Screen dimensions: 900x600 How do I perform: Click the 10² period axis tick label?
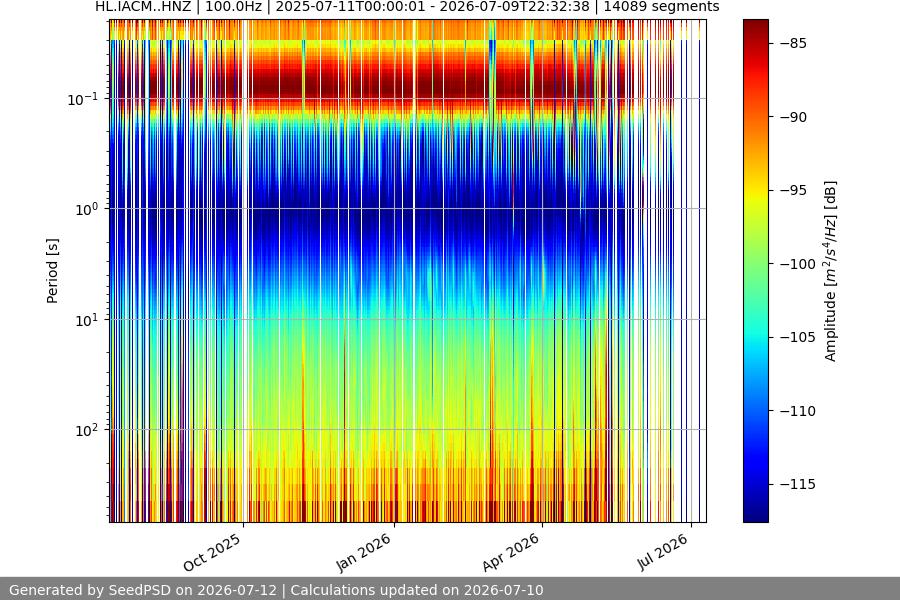(x=86, y=431)
